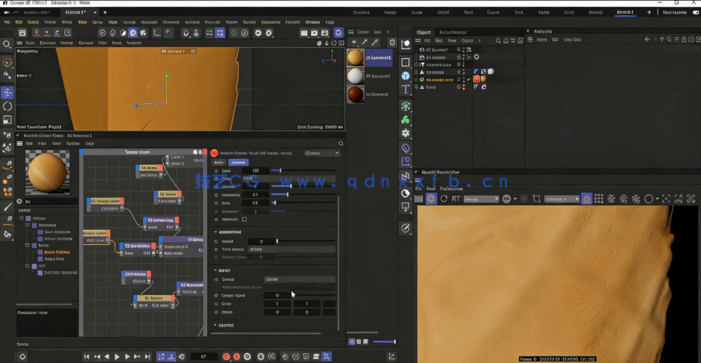Image resolution: width=701 pixels, height=363 pixels.
Task: Click the refresh icon in render view
Action: point(444,199)
